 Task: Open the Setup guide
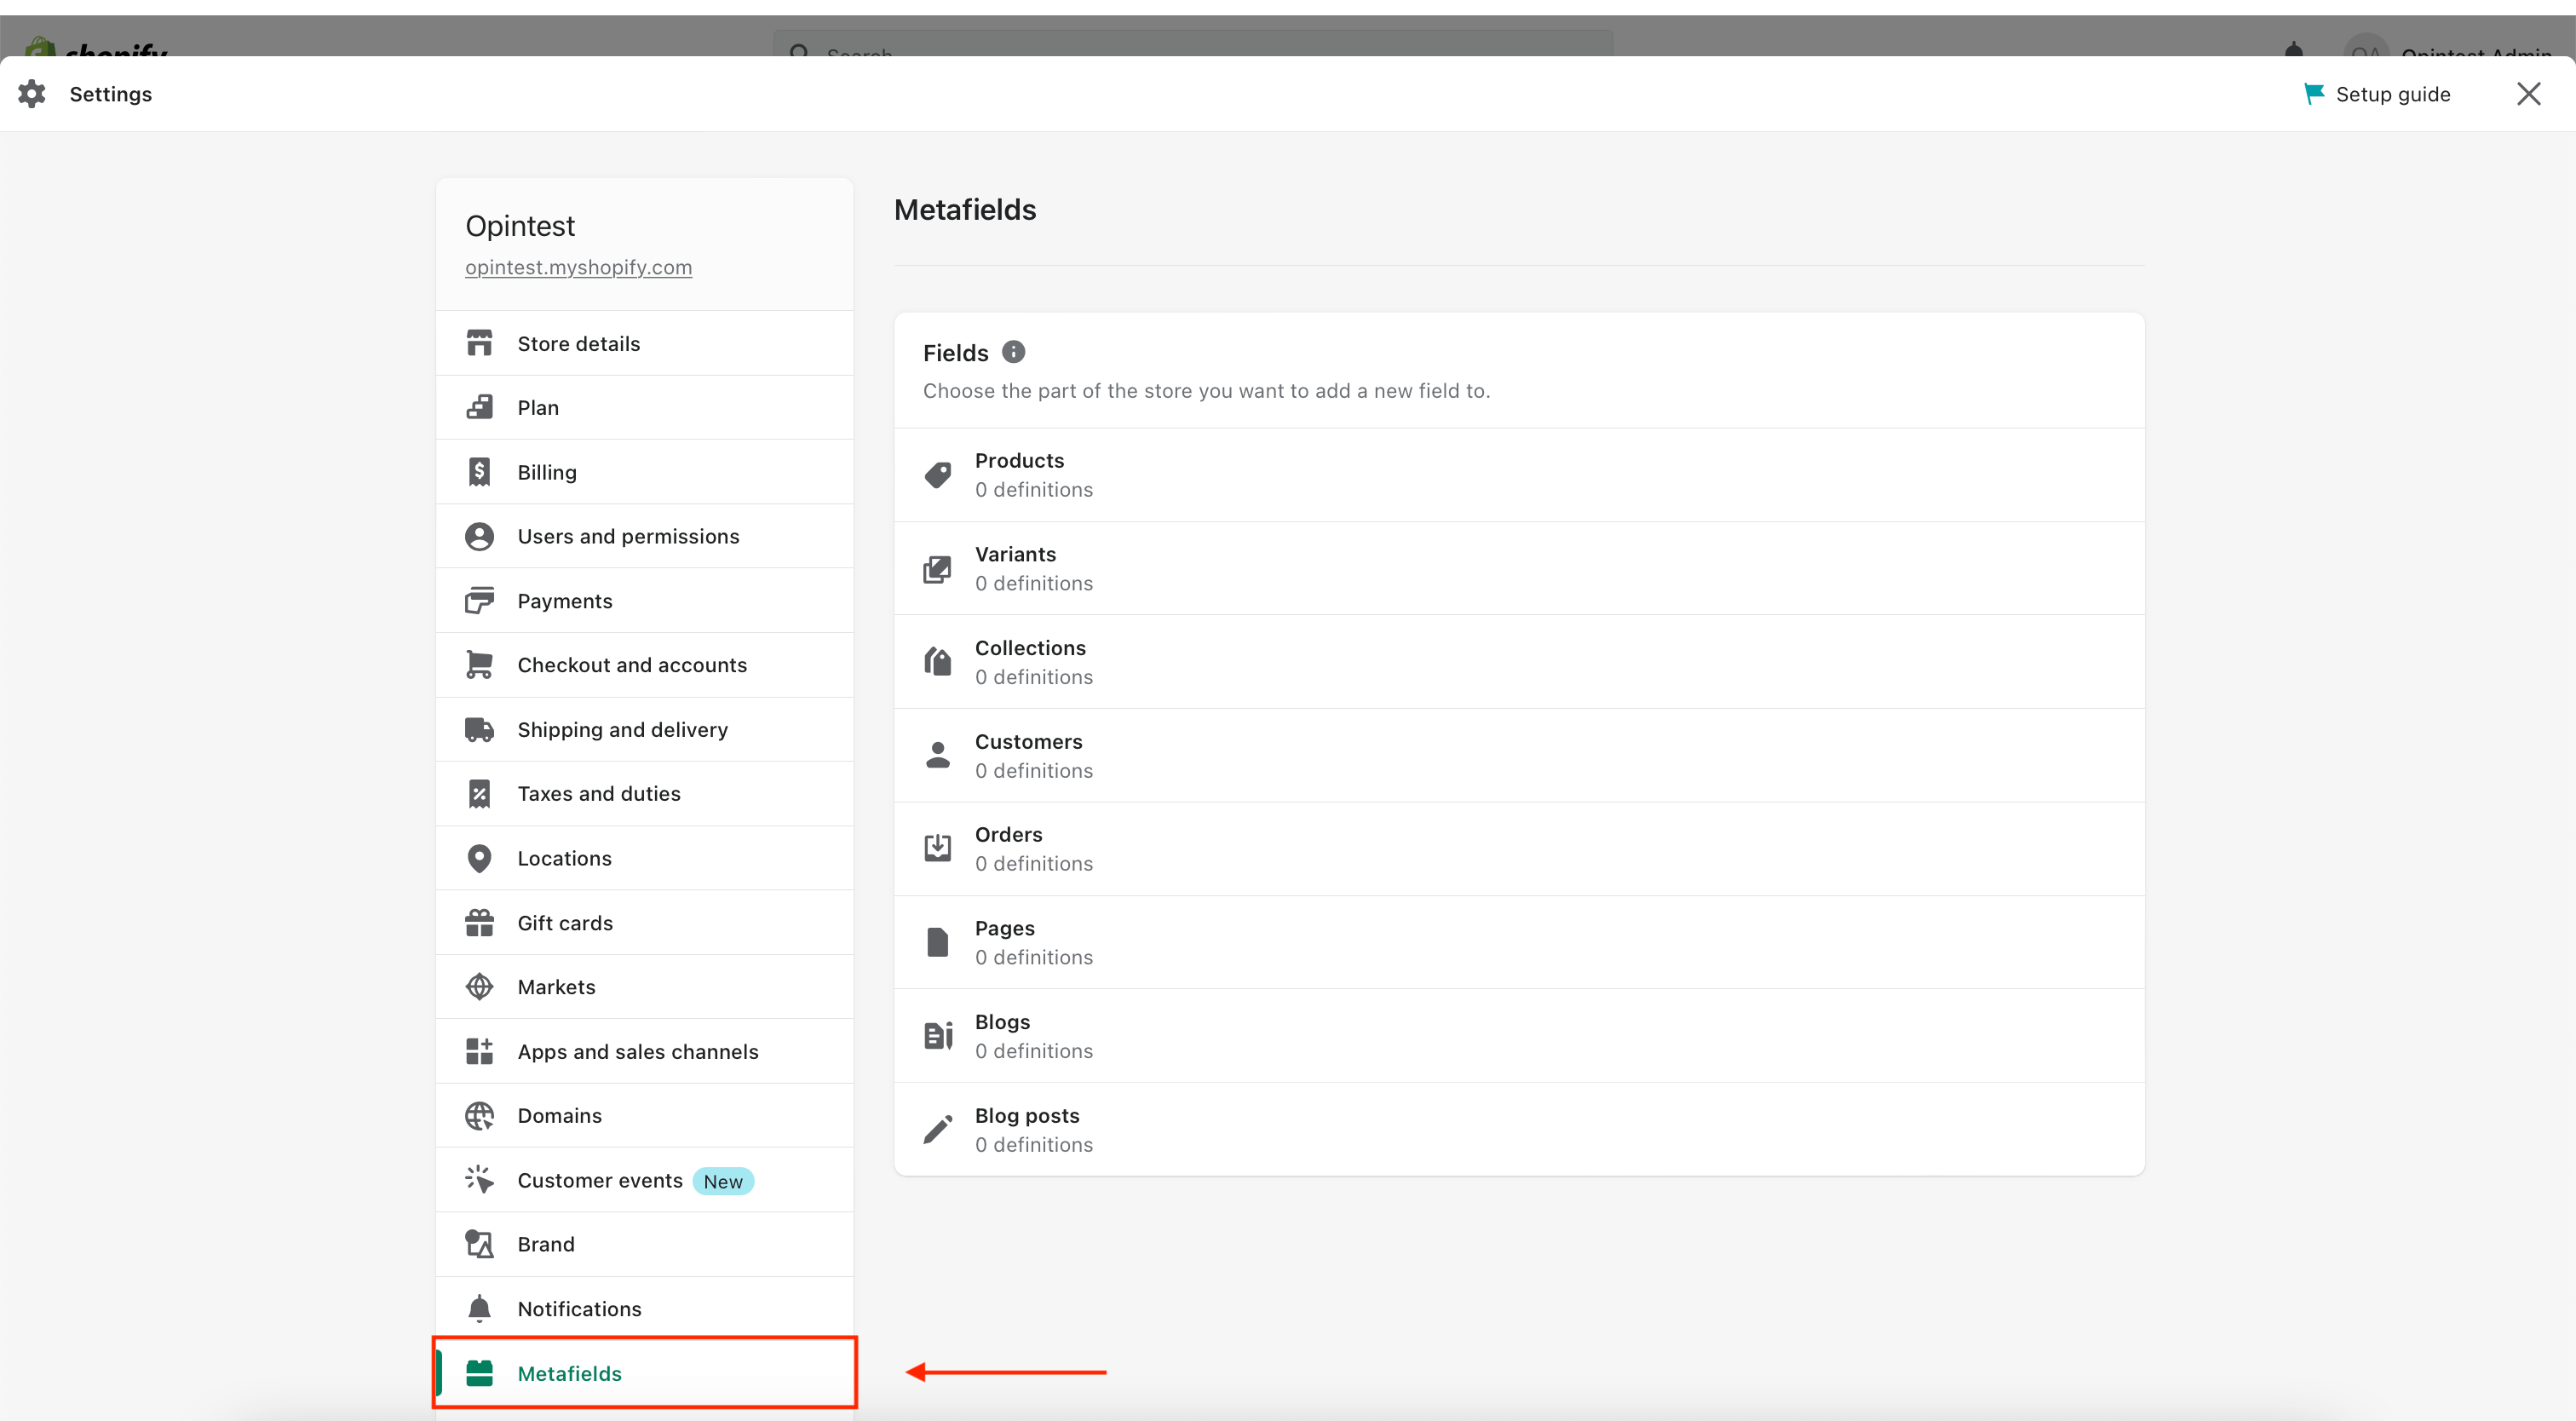pos(2377,94)
